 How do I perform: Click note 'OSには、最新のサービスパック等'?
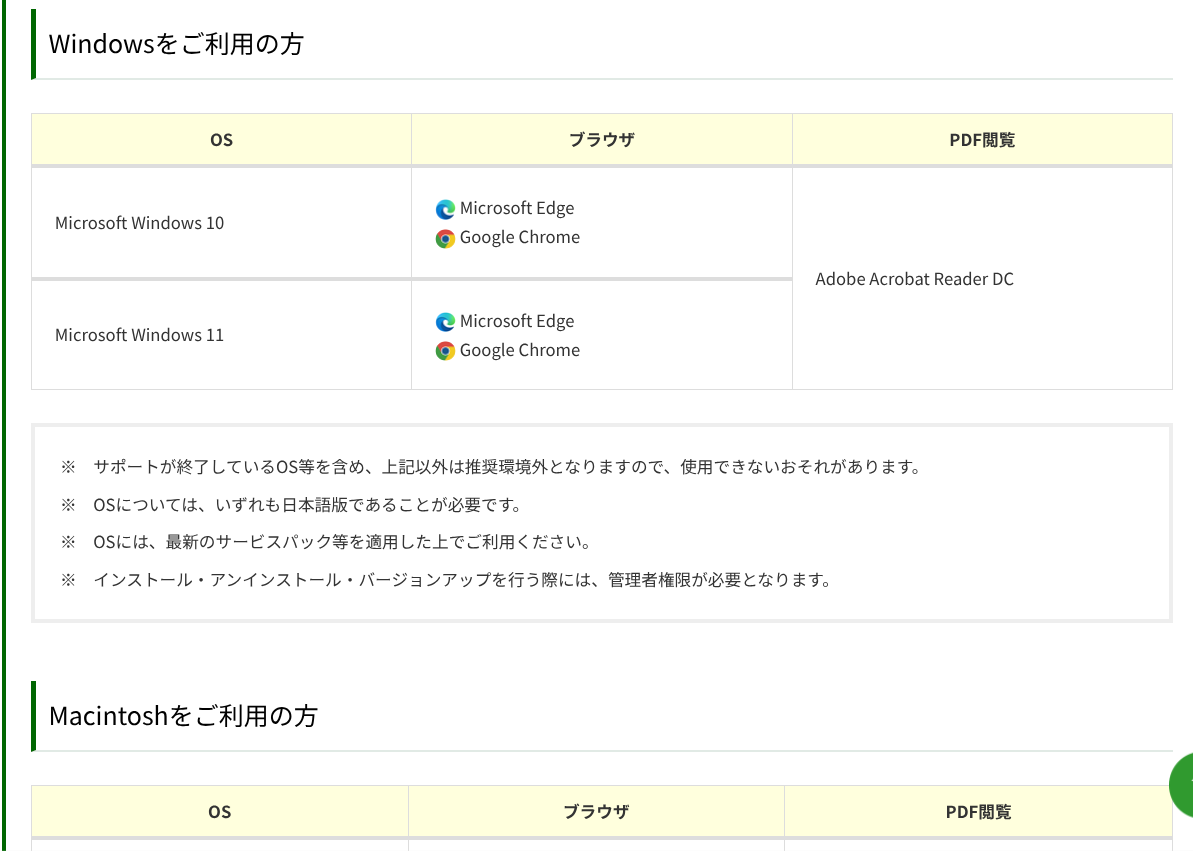coord(343,542)
